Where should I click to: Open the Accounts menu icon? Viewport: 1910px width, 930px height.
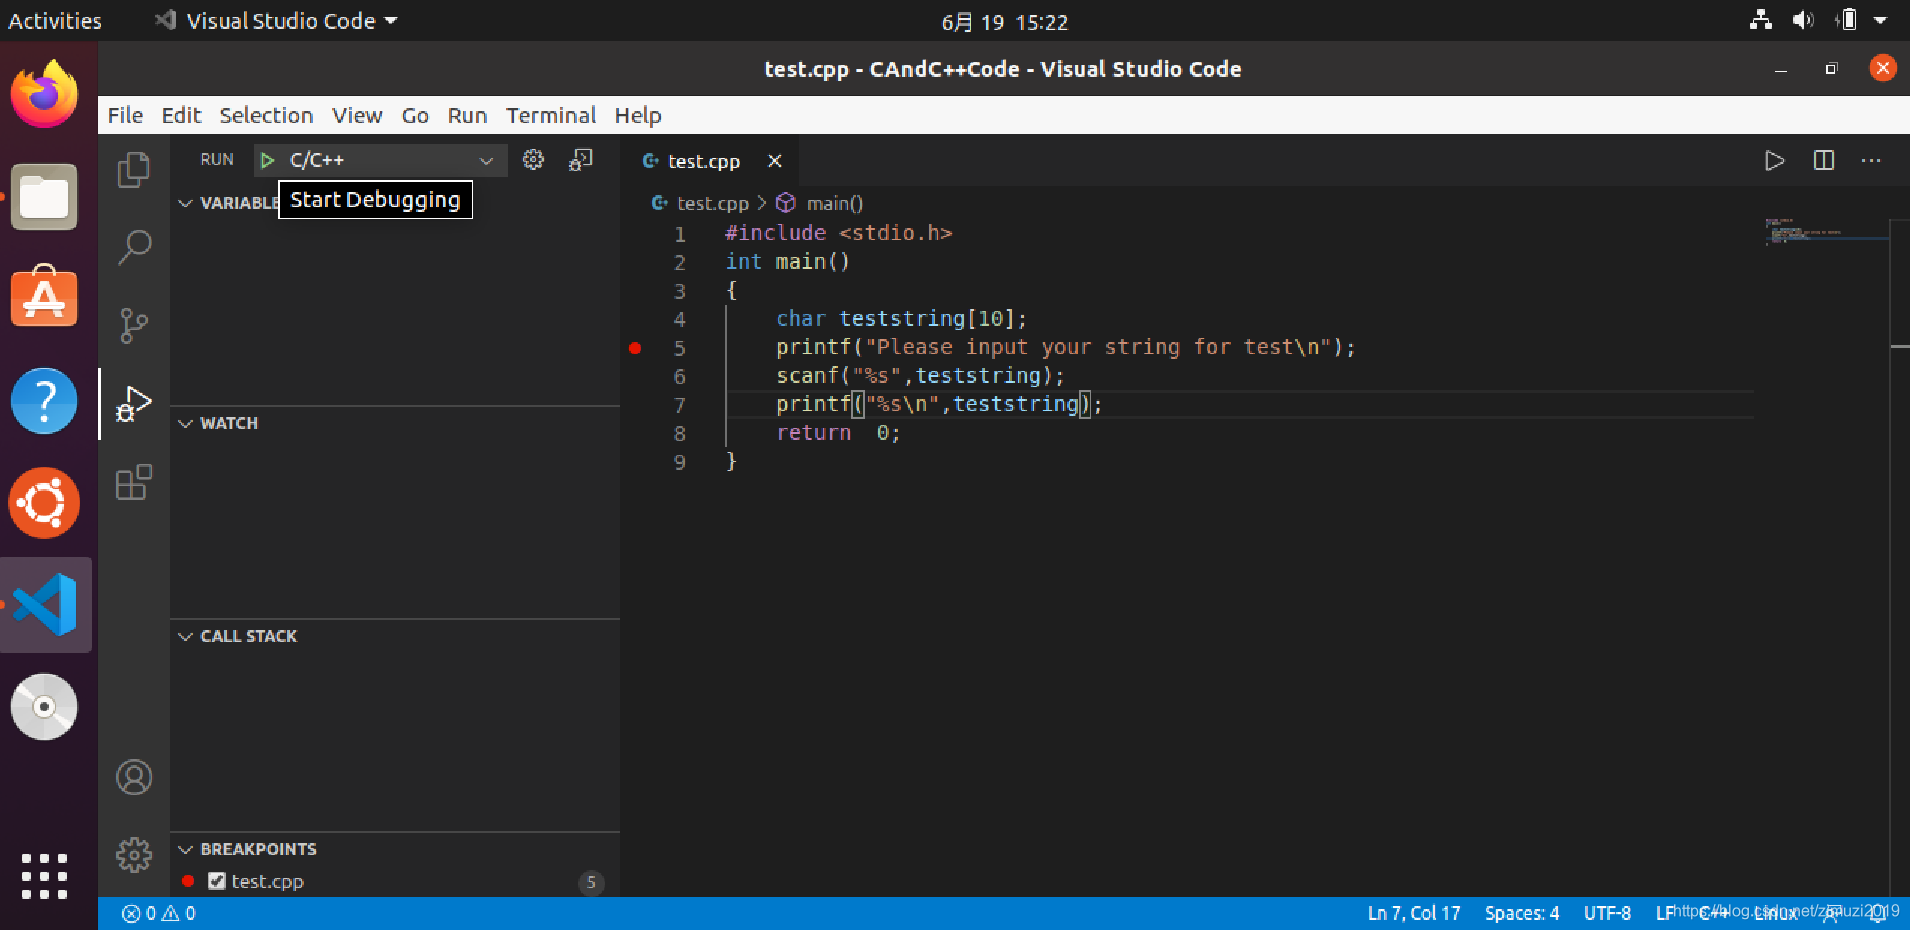[x=134, y=777]
